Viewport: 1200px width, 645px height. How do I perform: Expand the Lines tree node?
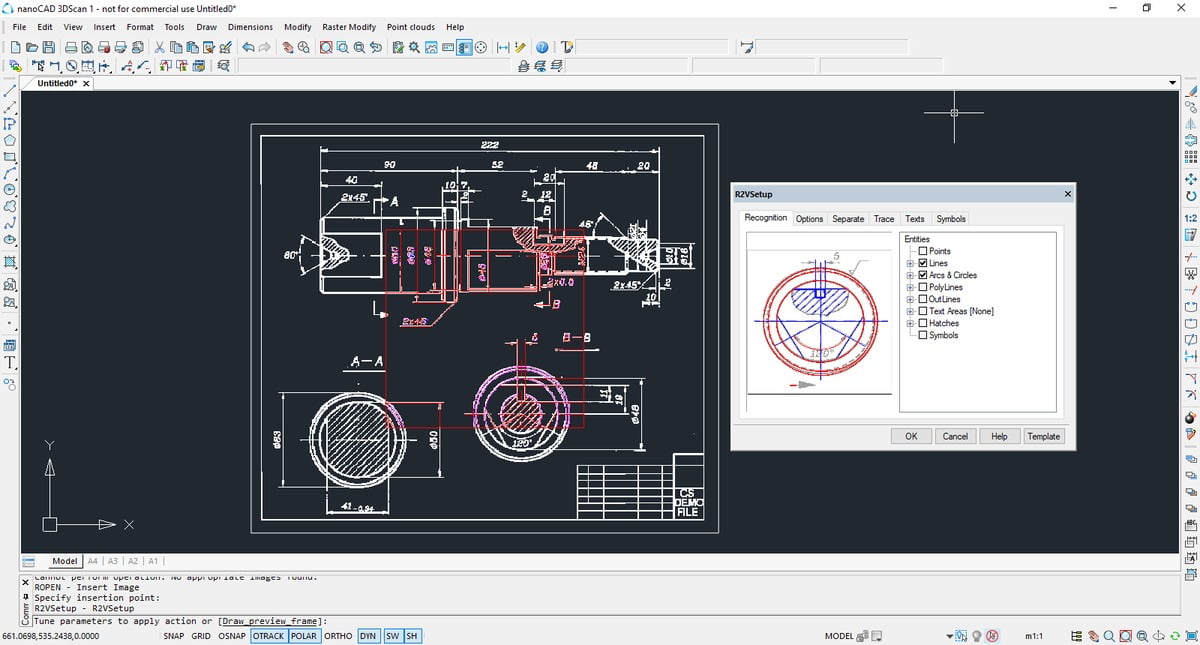click(911, 263)
